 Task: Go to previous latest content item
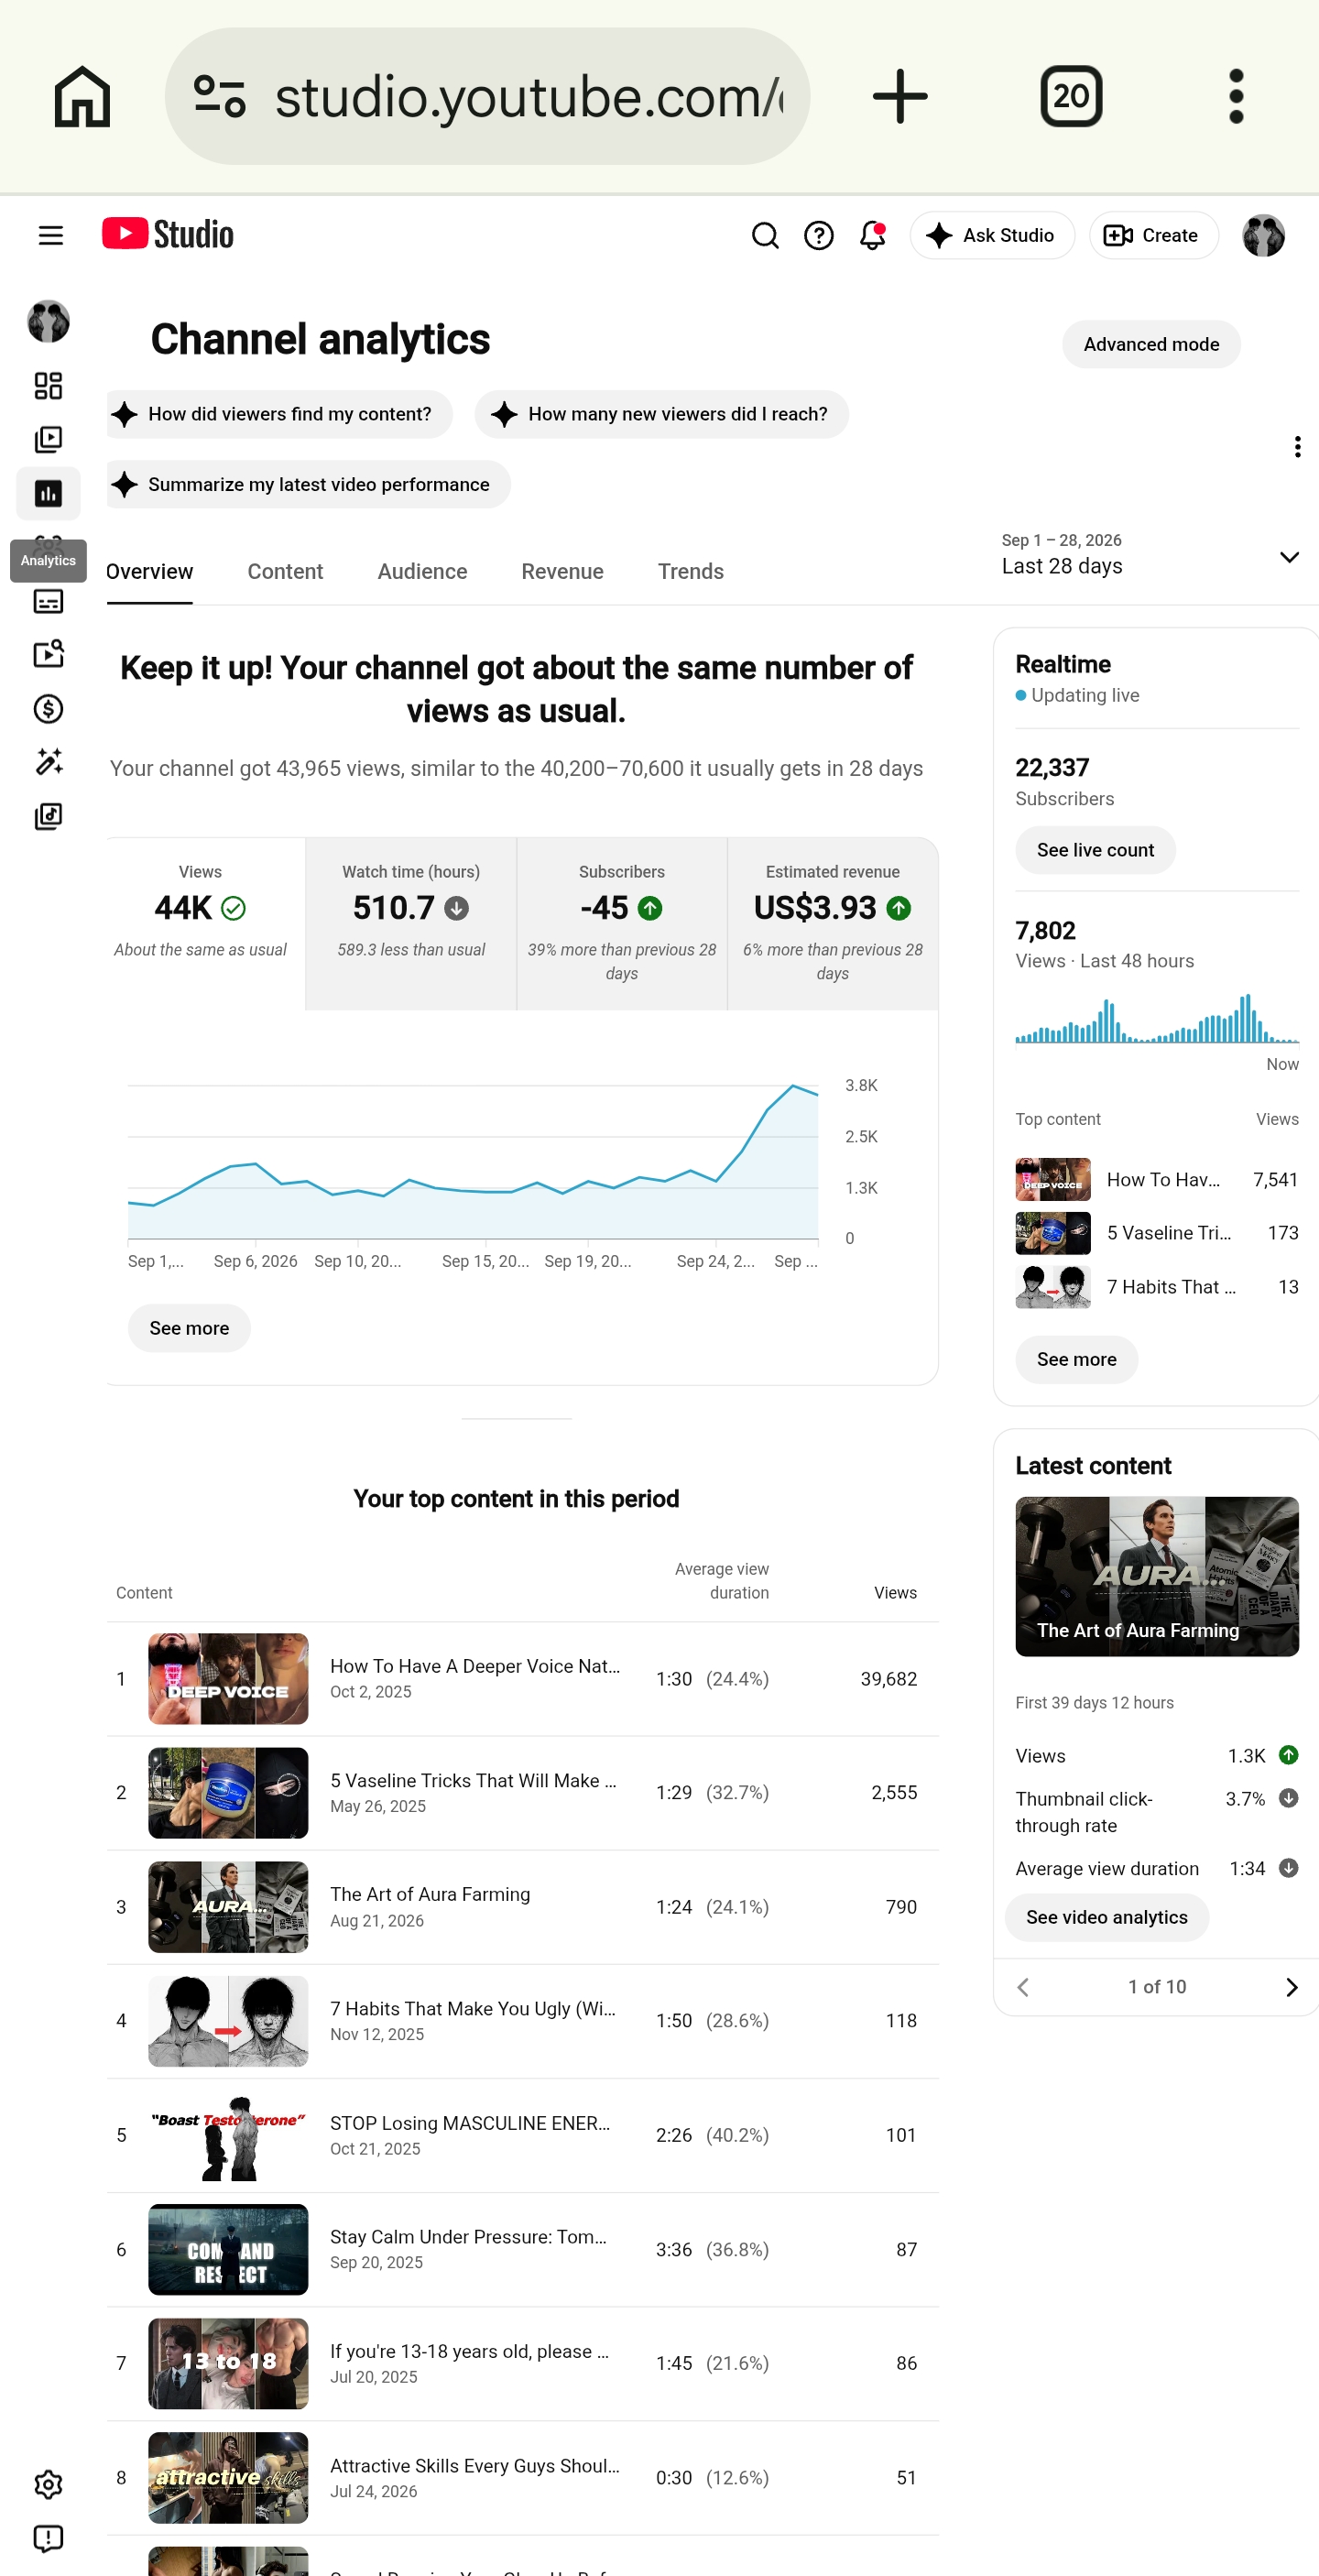(x=1022, y=1988)
